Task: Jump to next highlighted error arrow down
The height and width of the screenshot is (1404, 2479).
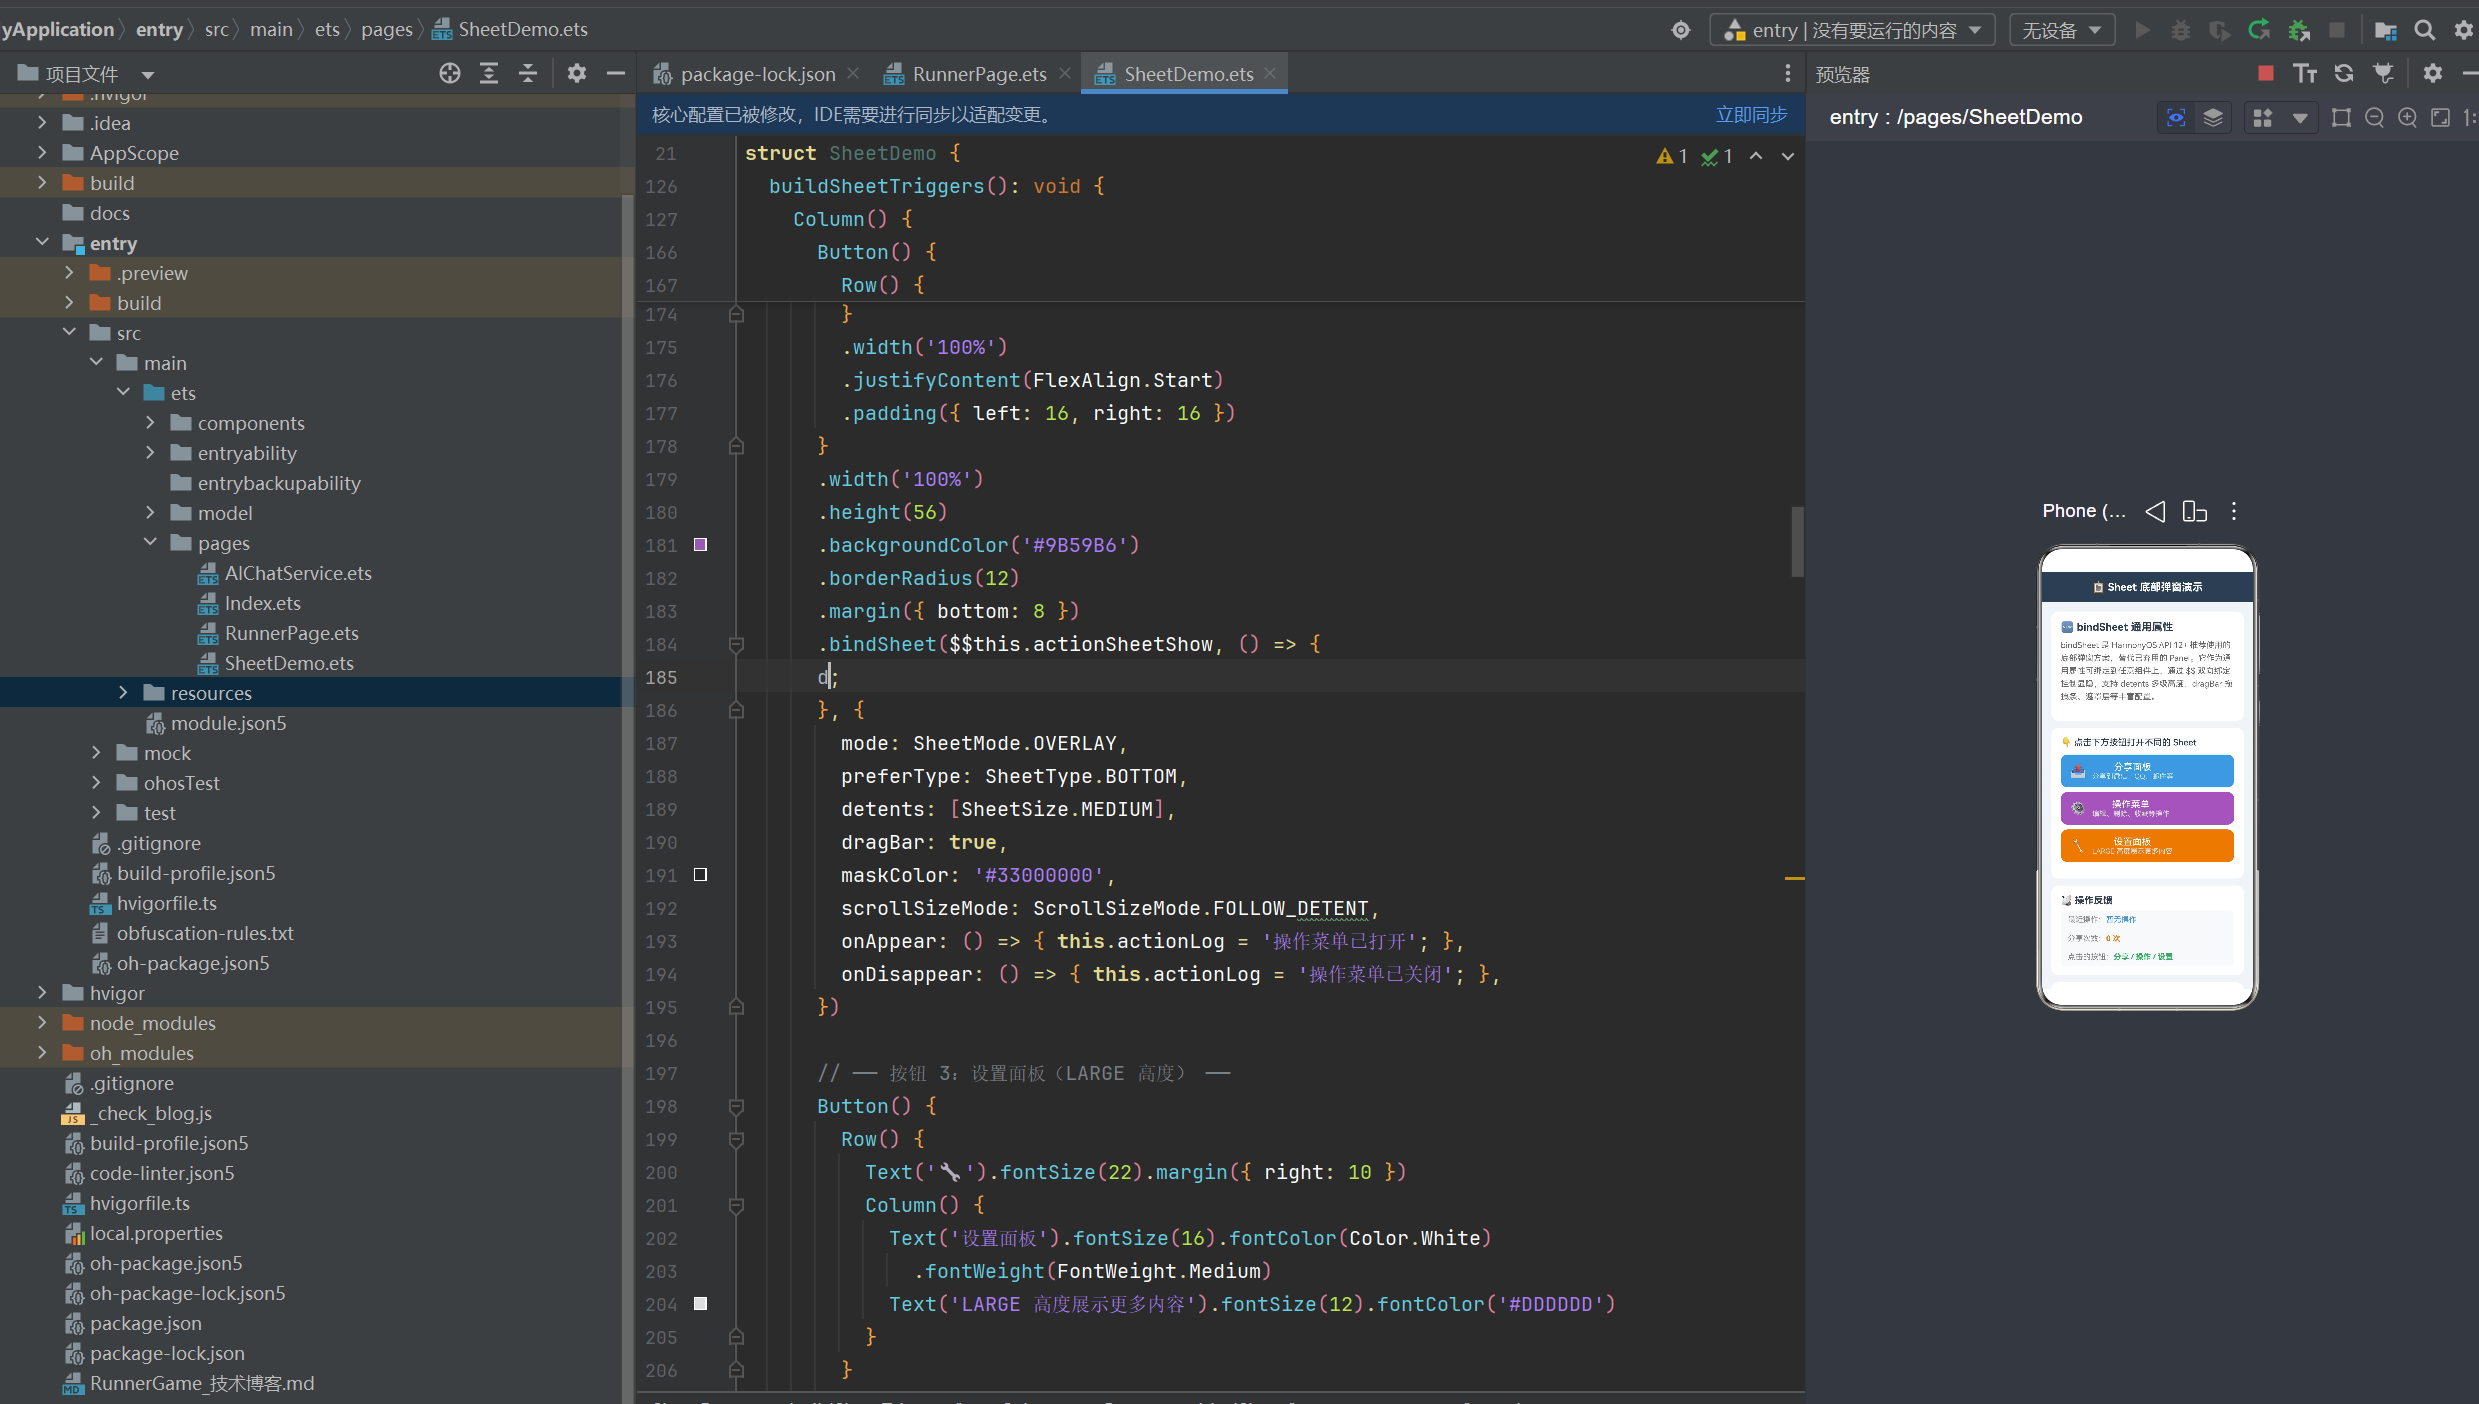Action: click(1788, 156)
